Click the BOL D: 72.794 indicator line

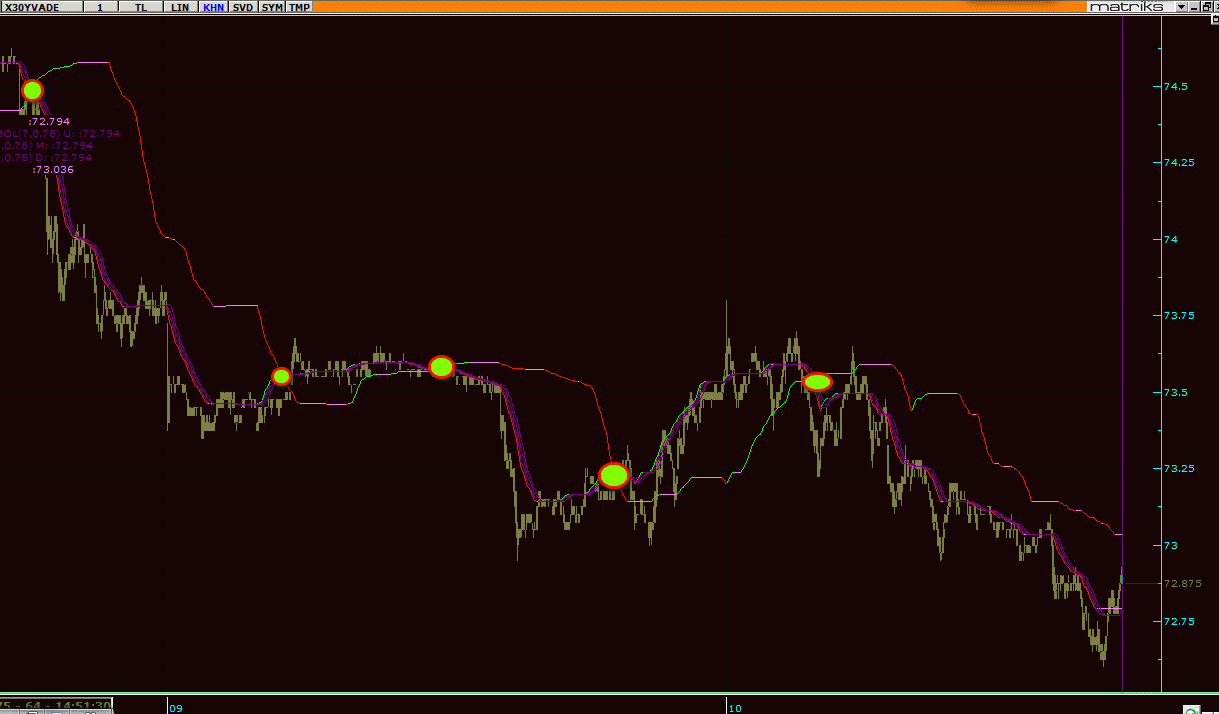(x=46, y=157)
